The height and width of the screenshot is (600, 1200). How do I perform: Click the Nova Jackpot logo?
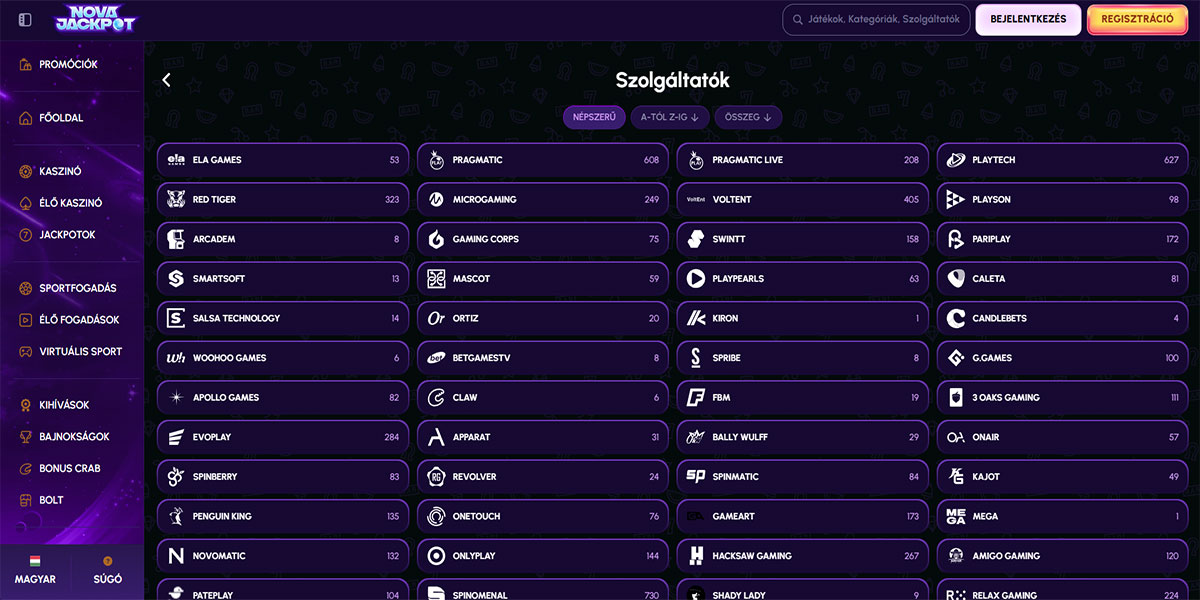point(95,18)
